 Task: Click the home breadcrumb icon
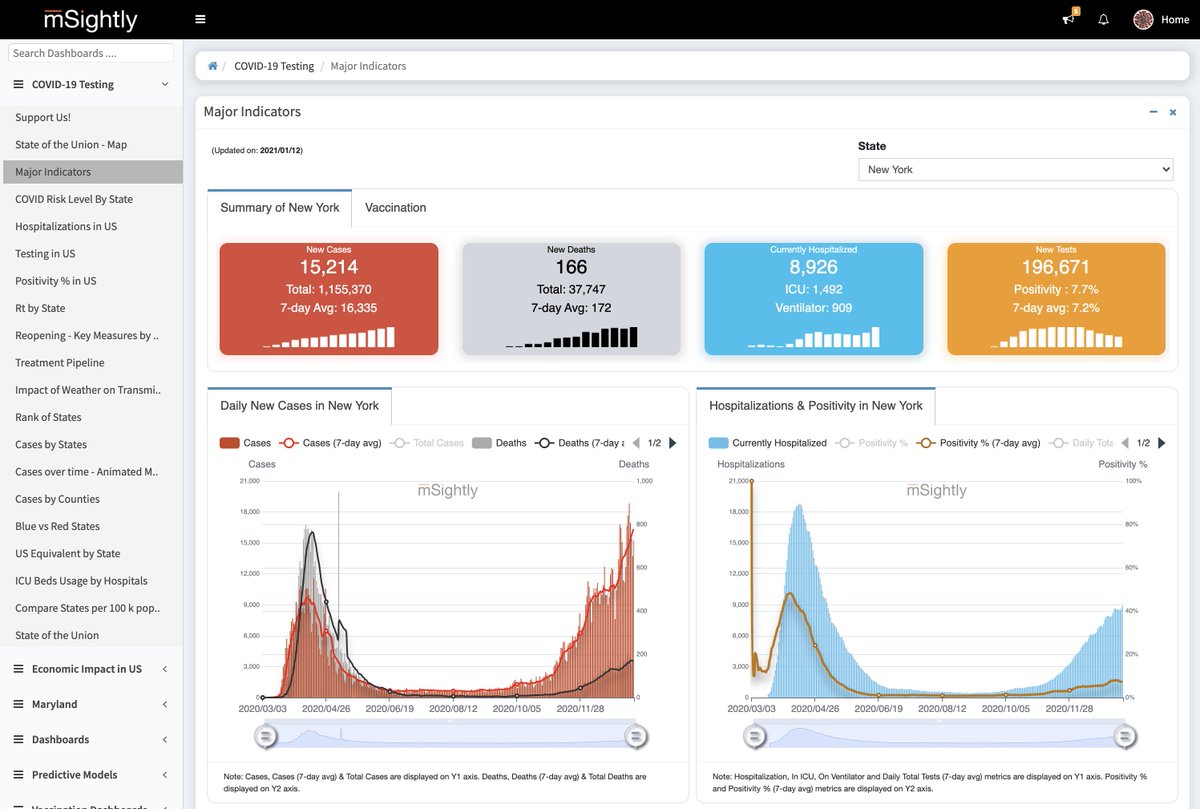click(x=213, y=66)
